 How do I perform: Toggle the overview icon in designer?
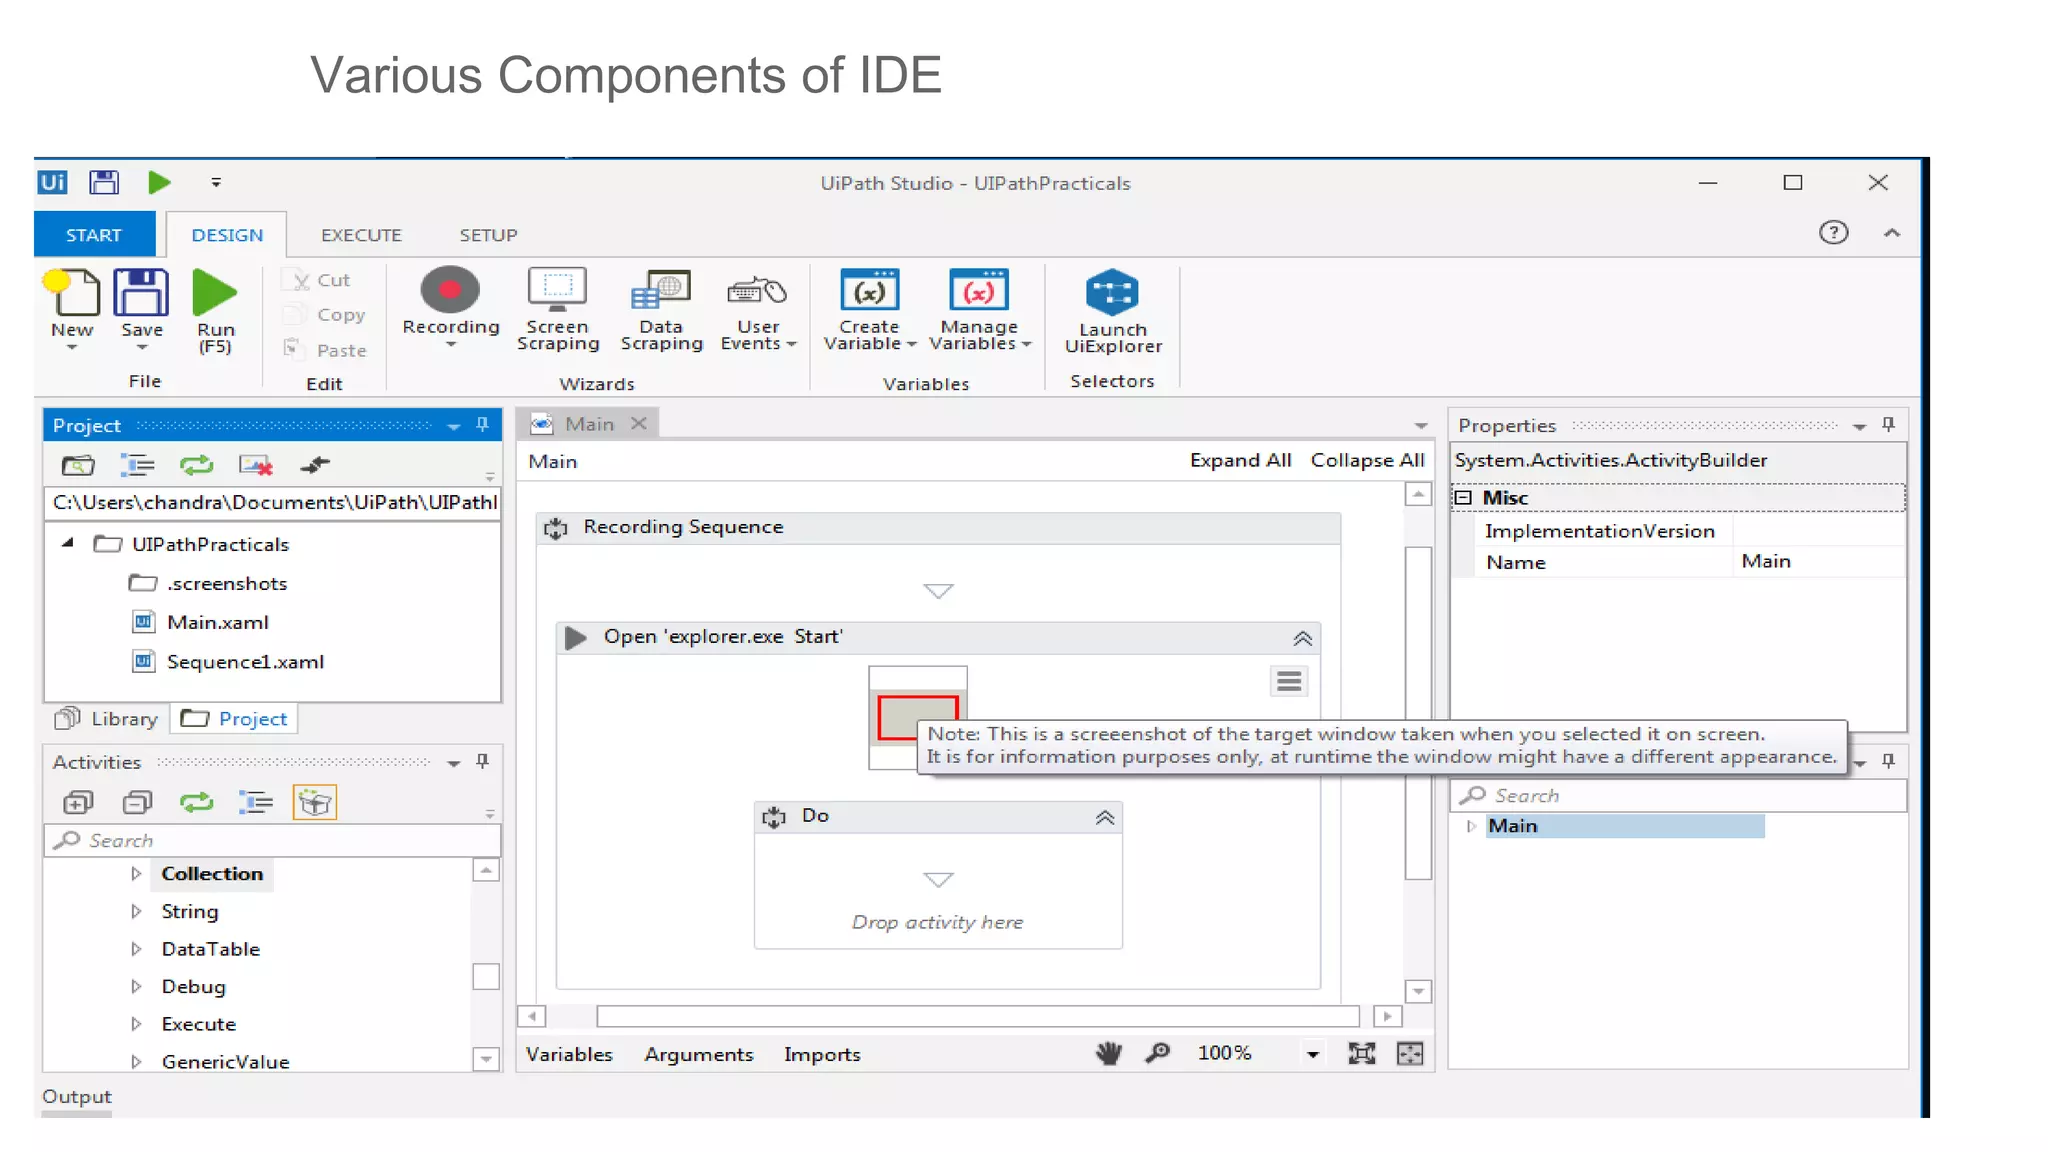click(x=1410, y=1053)
